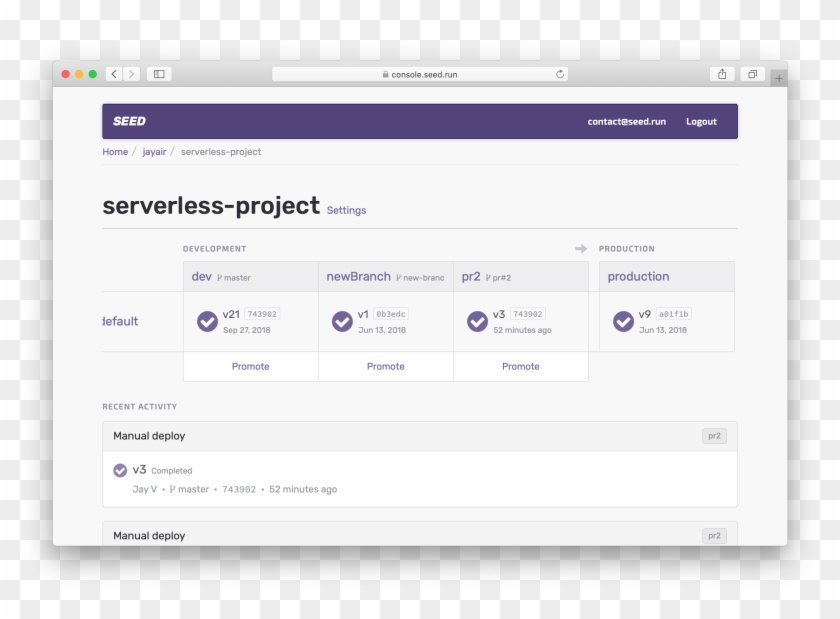Open jayair in the breadcrumb
The width and height of the screenshot is (840, 619).
(154, 152)
